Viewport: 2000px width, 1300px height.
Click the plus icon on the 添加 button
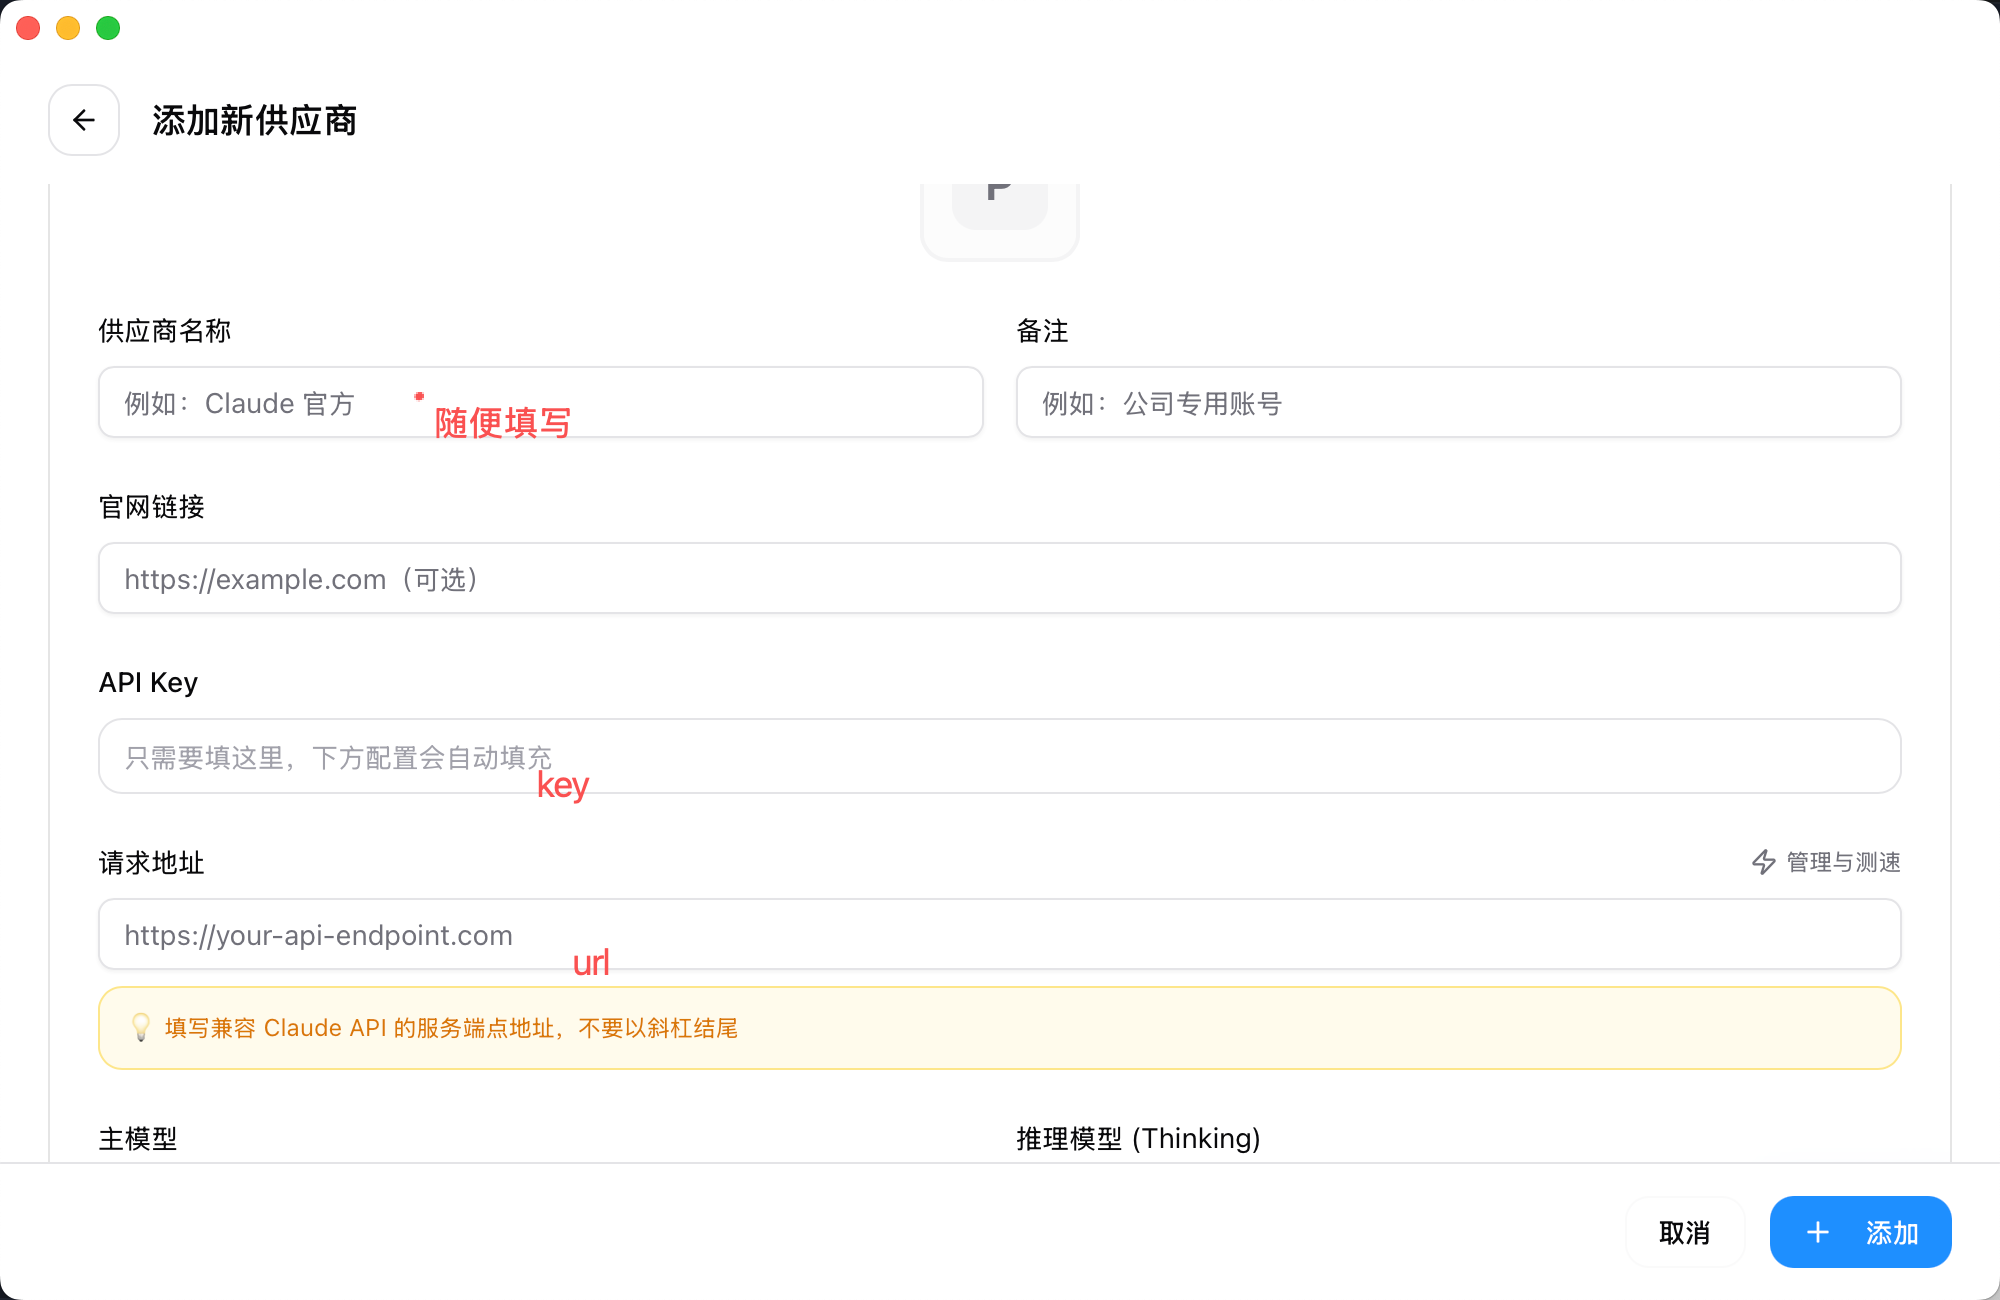1818,1232
